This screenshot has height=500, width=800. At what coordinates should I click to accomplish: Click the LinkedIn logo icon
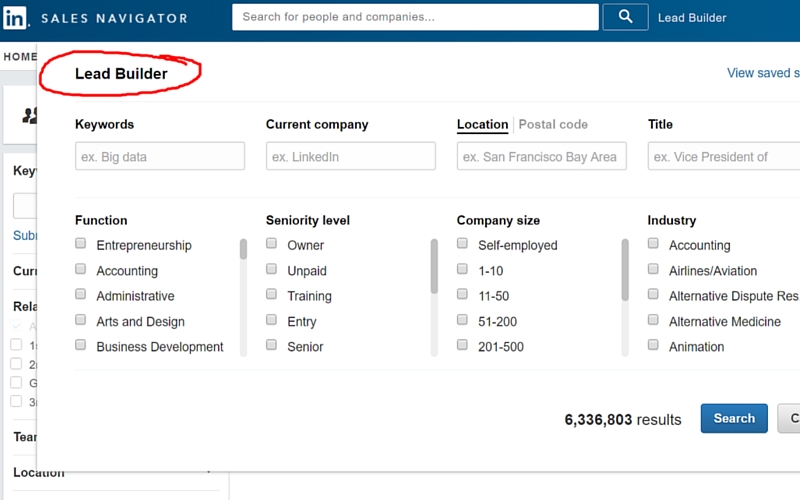pos(15,18)
